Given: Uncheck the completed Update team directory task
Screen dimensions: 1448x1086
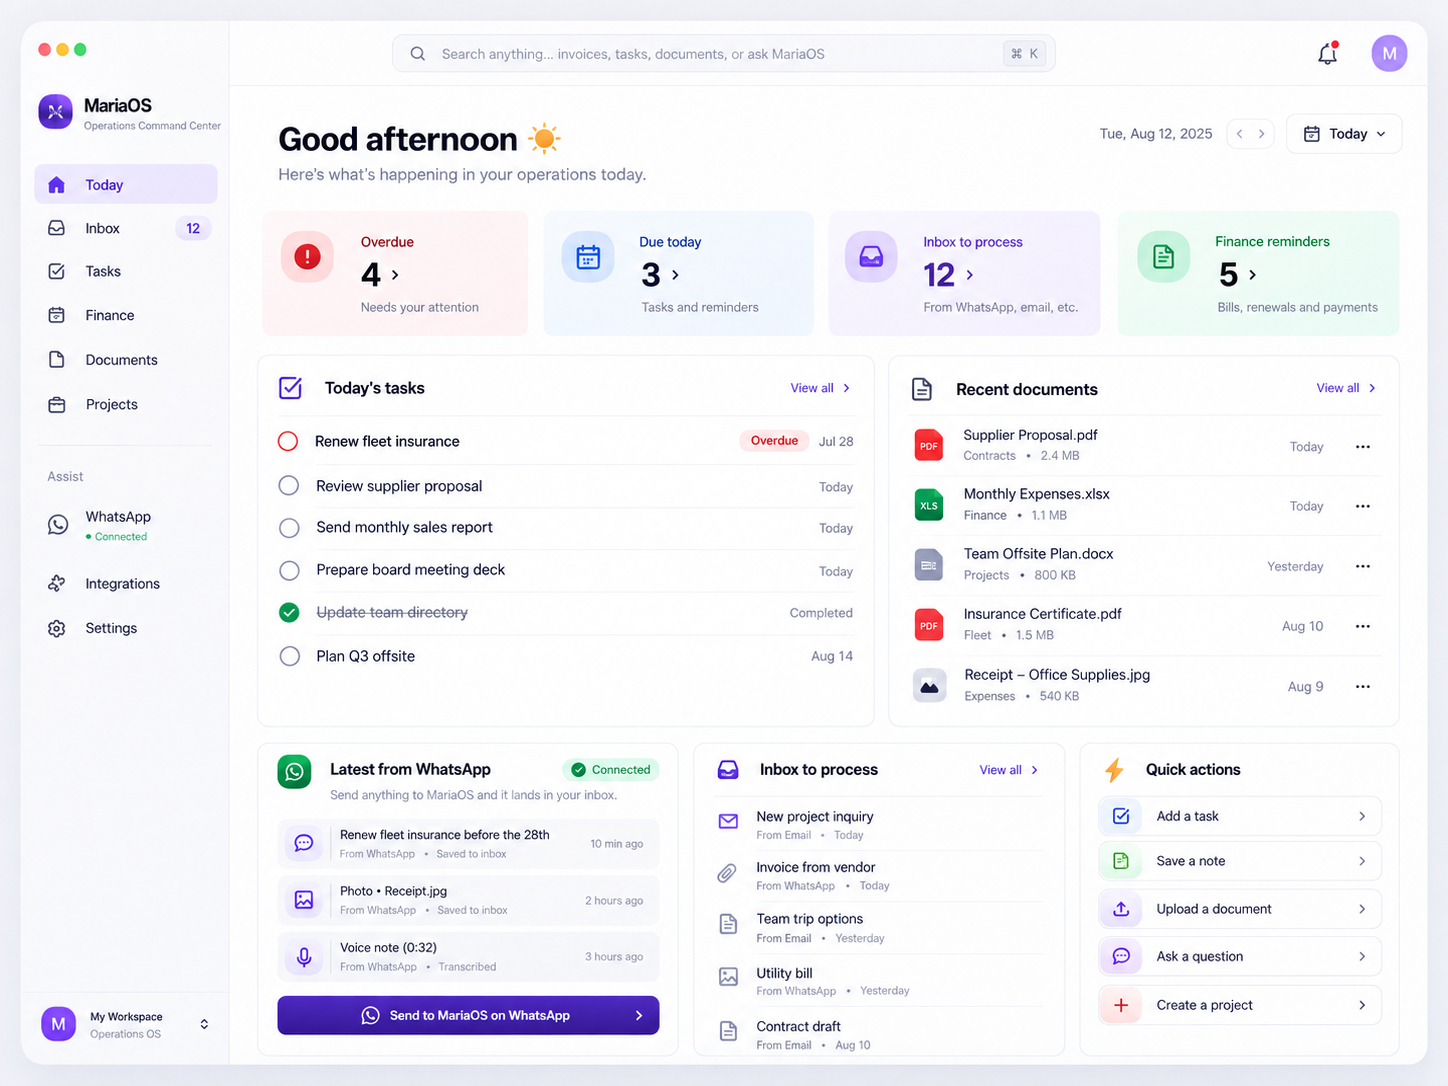Looking at the screenshot, I should [289, 612].
